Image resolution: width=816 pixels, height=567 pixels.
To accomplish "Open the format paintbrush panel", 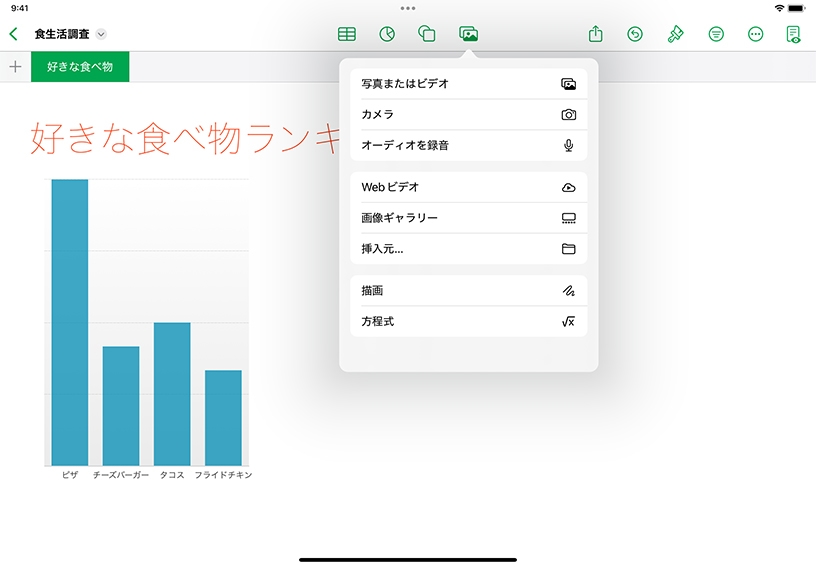I will point(676,34).
